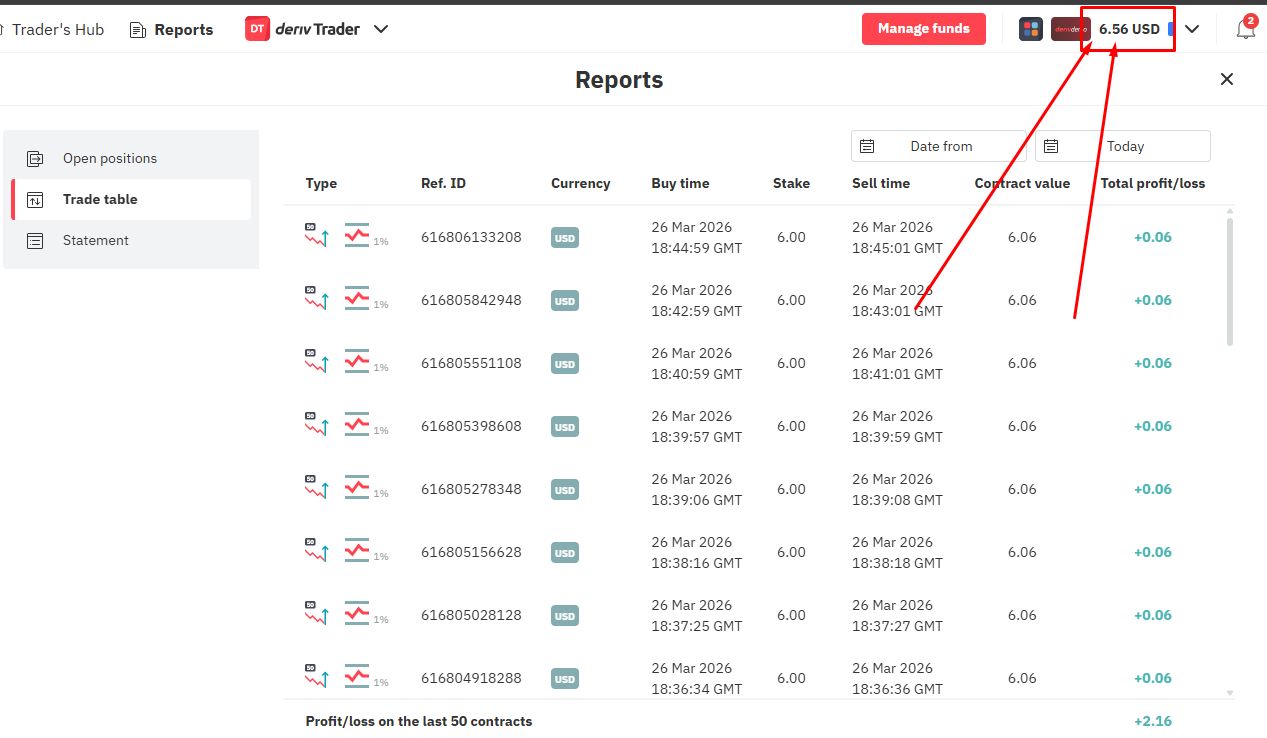Select the Trade table tab
This screenshot has height=738, width=1267.
click(100, 199)
